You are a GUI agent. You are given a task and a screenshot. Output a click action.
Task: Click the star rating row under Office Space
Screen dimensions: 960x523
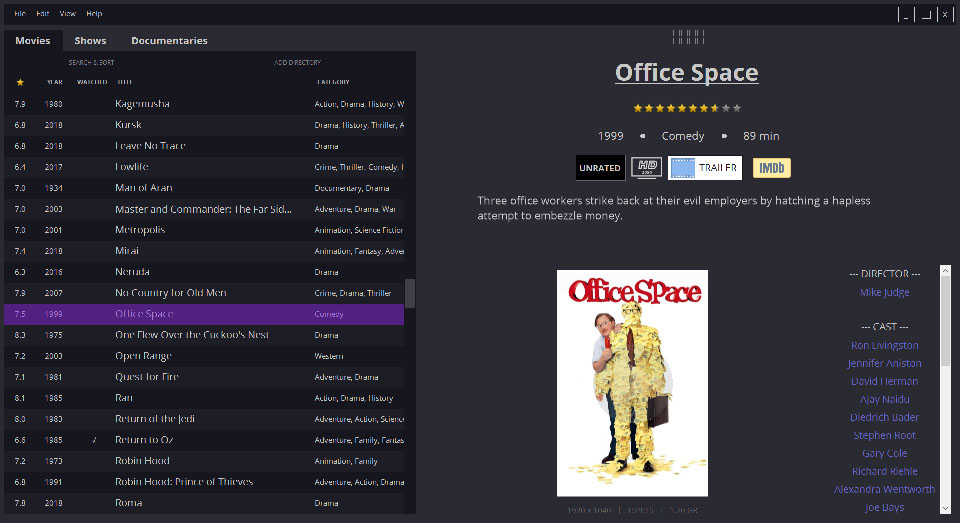point(687,108)
